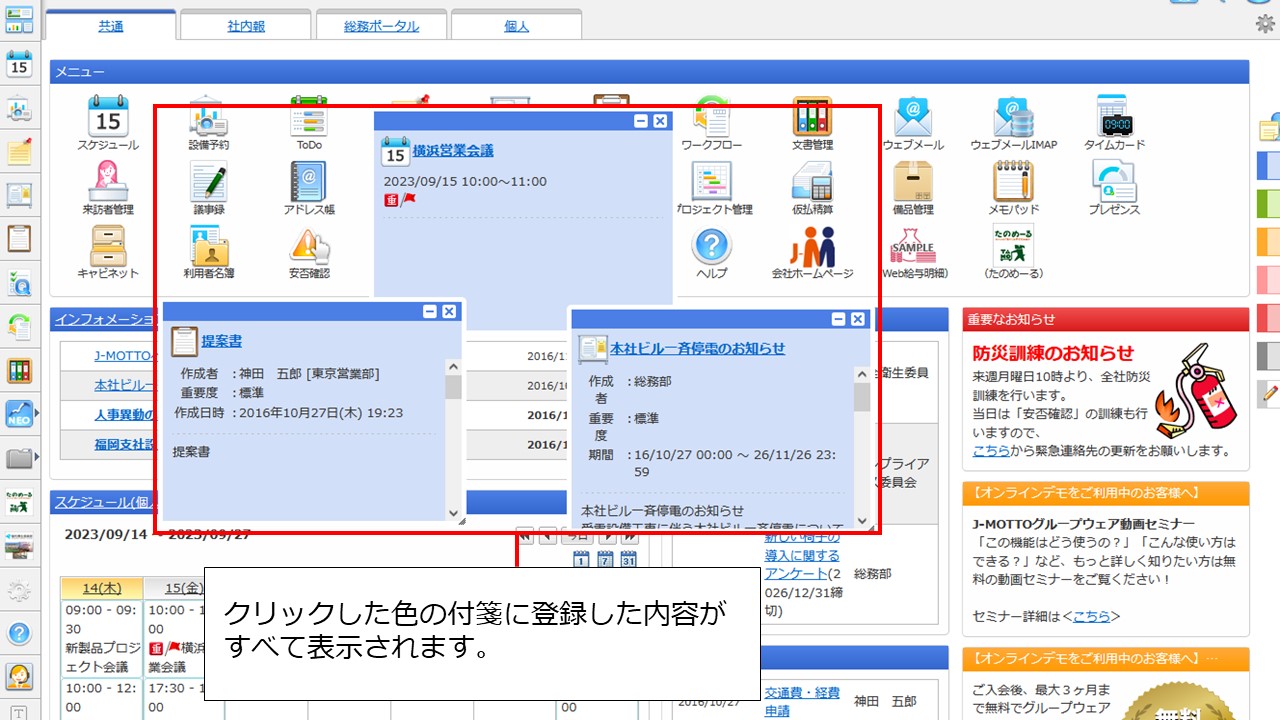
Task: Collapse the 横浜営業会議 sticky note
Action: [x=641, y=121]
